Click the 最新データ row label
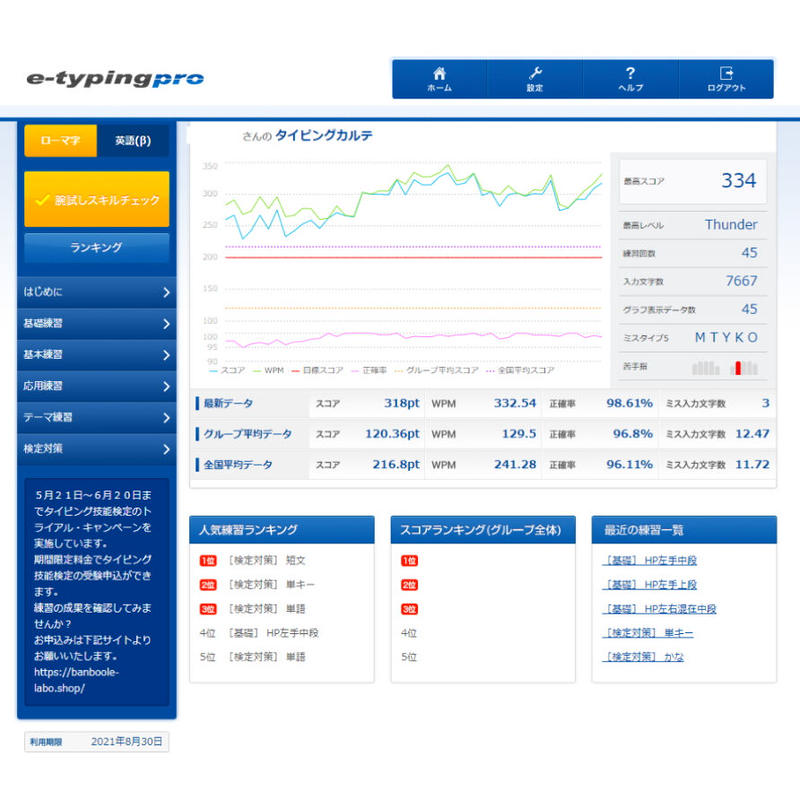 228,404
